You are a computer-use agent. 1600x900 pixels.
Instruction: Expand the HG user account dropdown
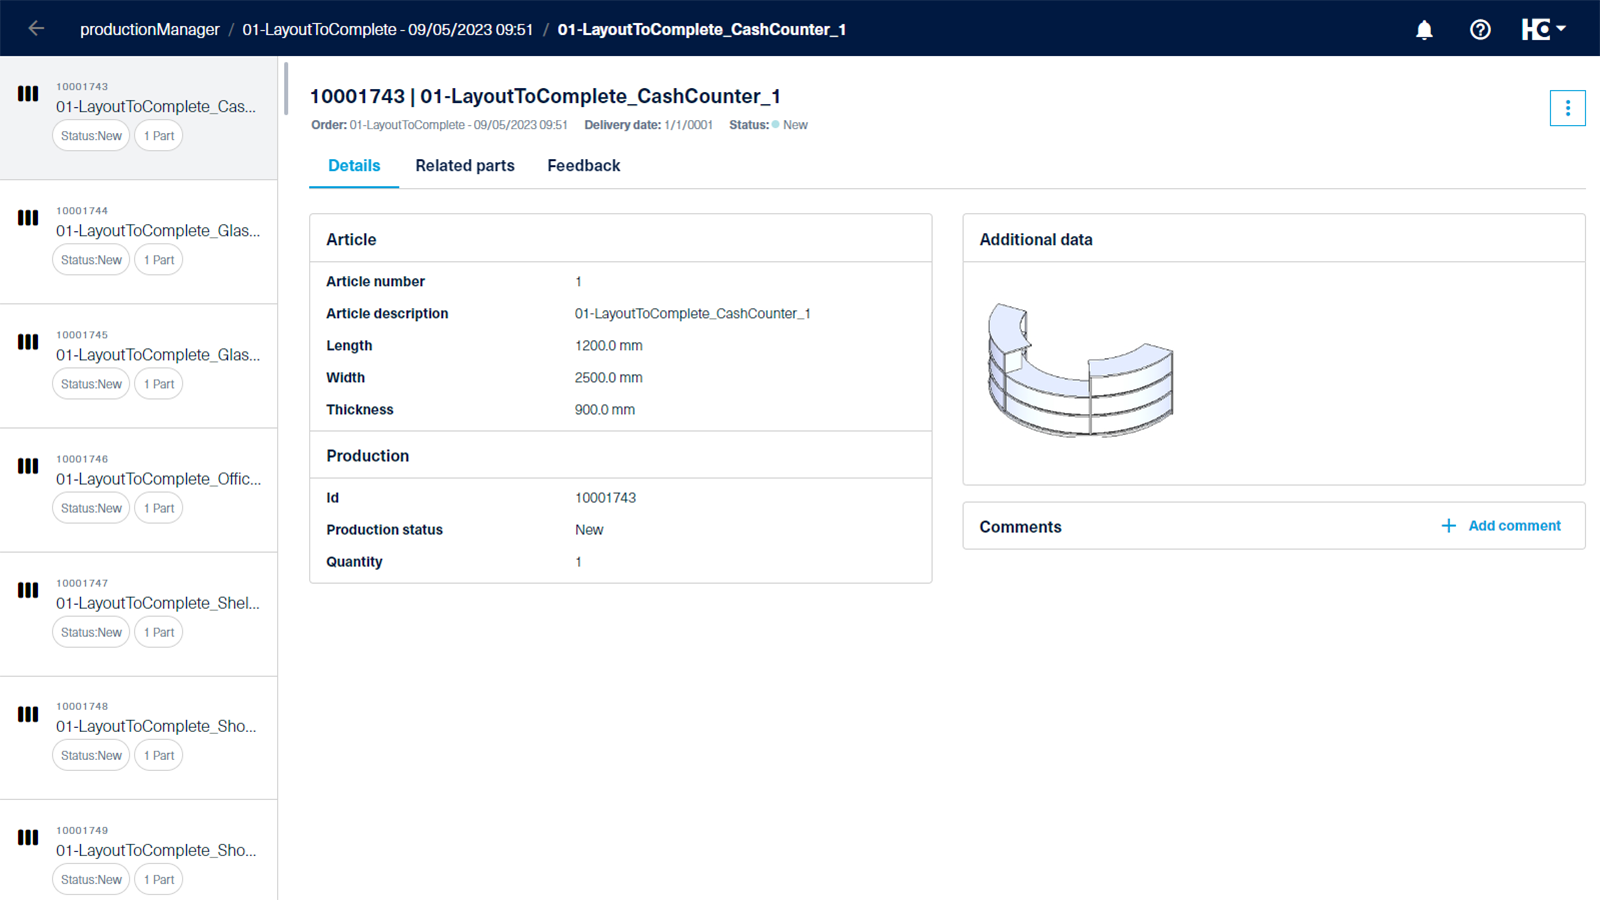1543,29
